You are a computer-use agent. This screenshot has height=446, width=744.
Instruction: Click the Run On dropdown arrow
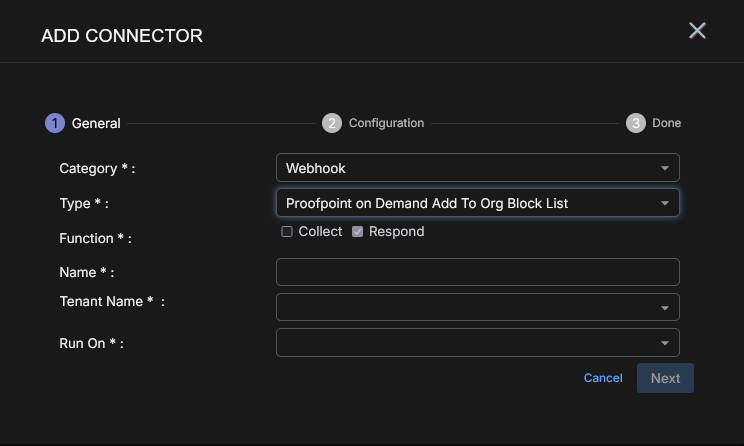click(665, 344)
